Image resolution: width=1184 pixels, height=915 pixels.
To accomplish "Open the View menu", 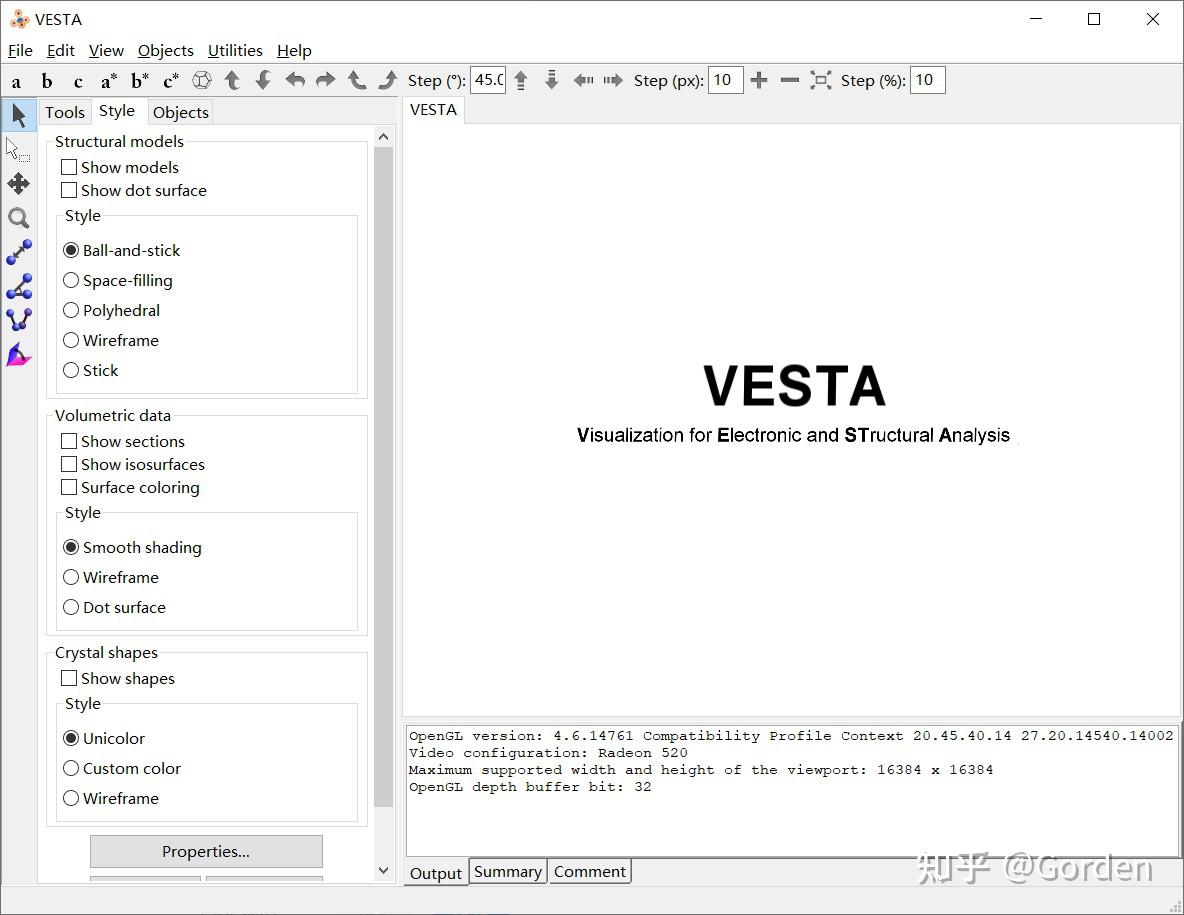I will pyautogui.click(x=106, y=51).
